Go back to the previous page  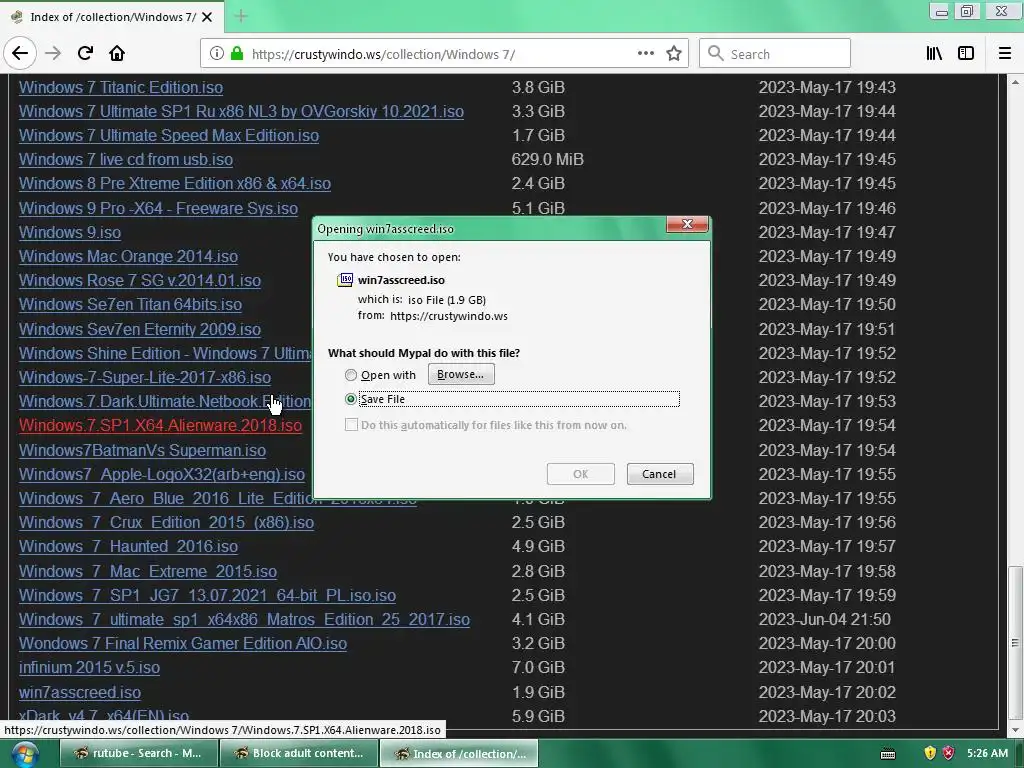click(x=20, y=54)
